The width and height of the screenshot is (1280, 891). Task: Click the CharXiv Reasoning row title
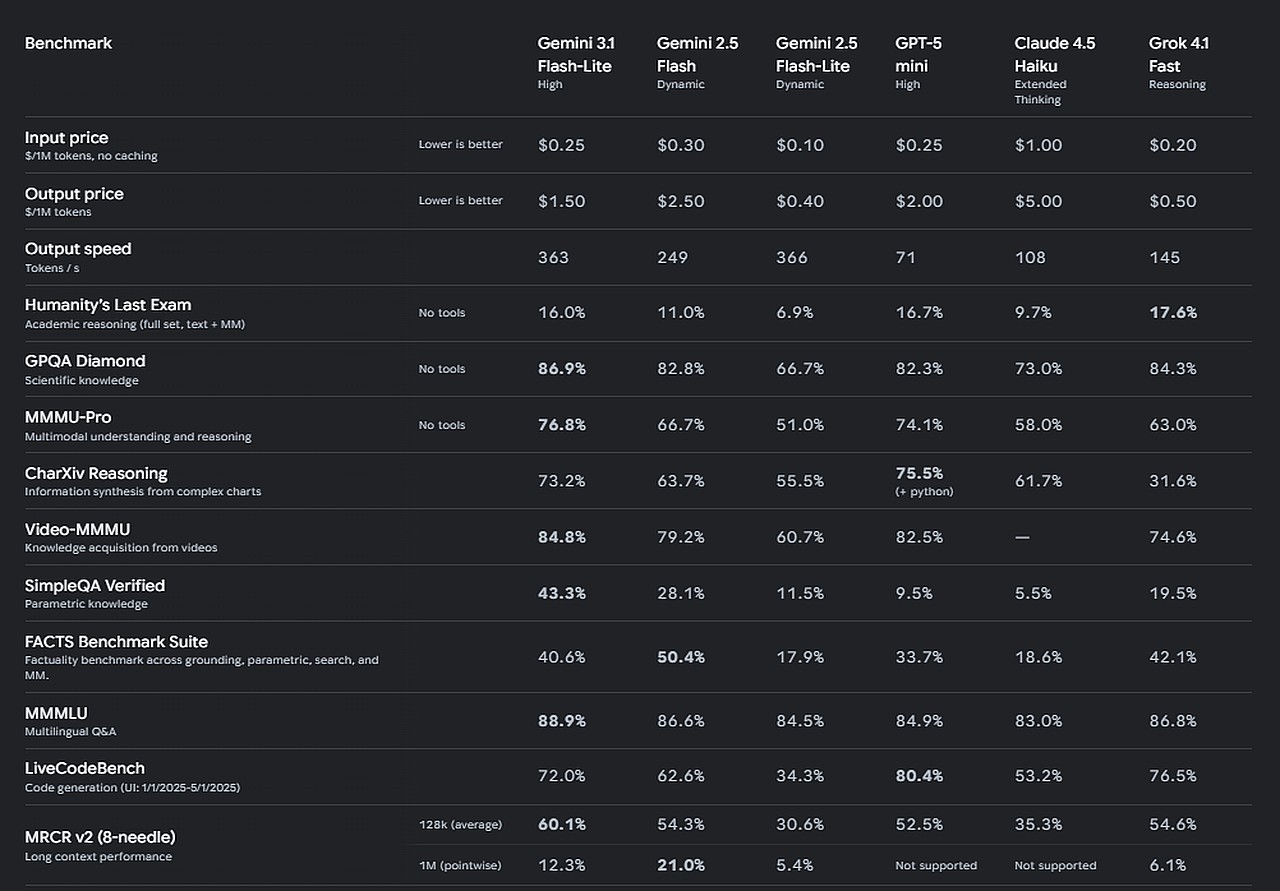click(x=96, y=473)
